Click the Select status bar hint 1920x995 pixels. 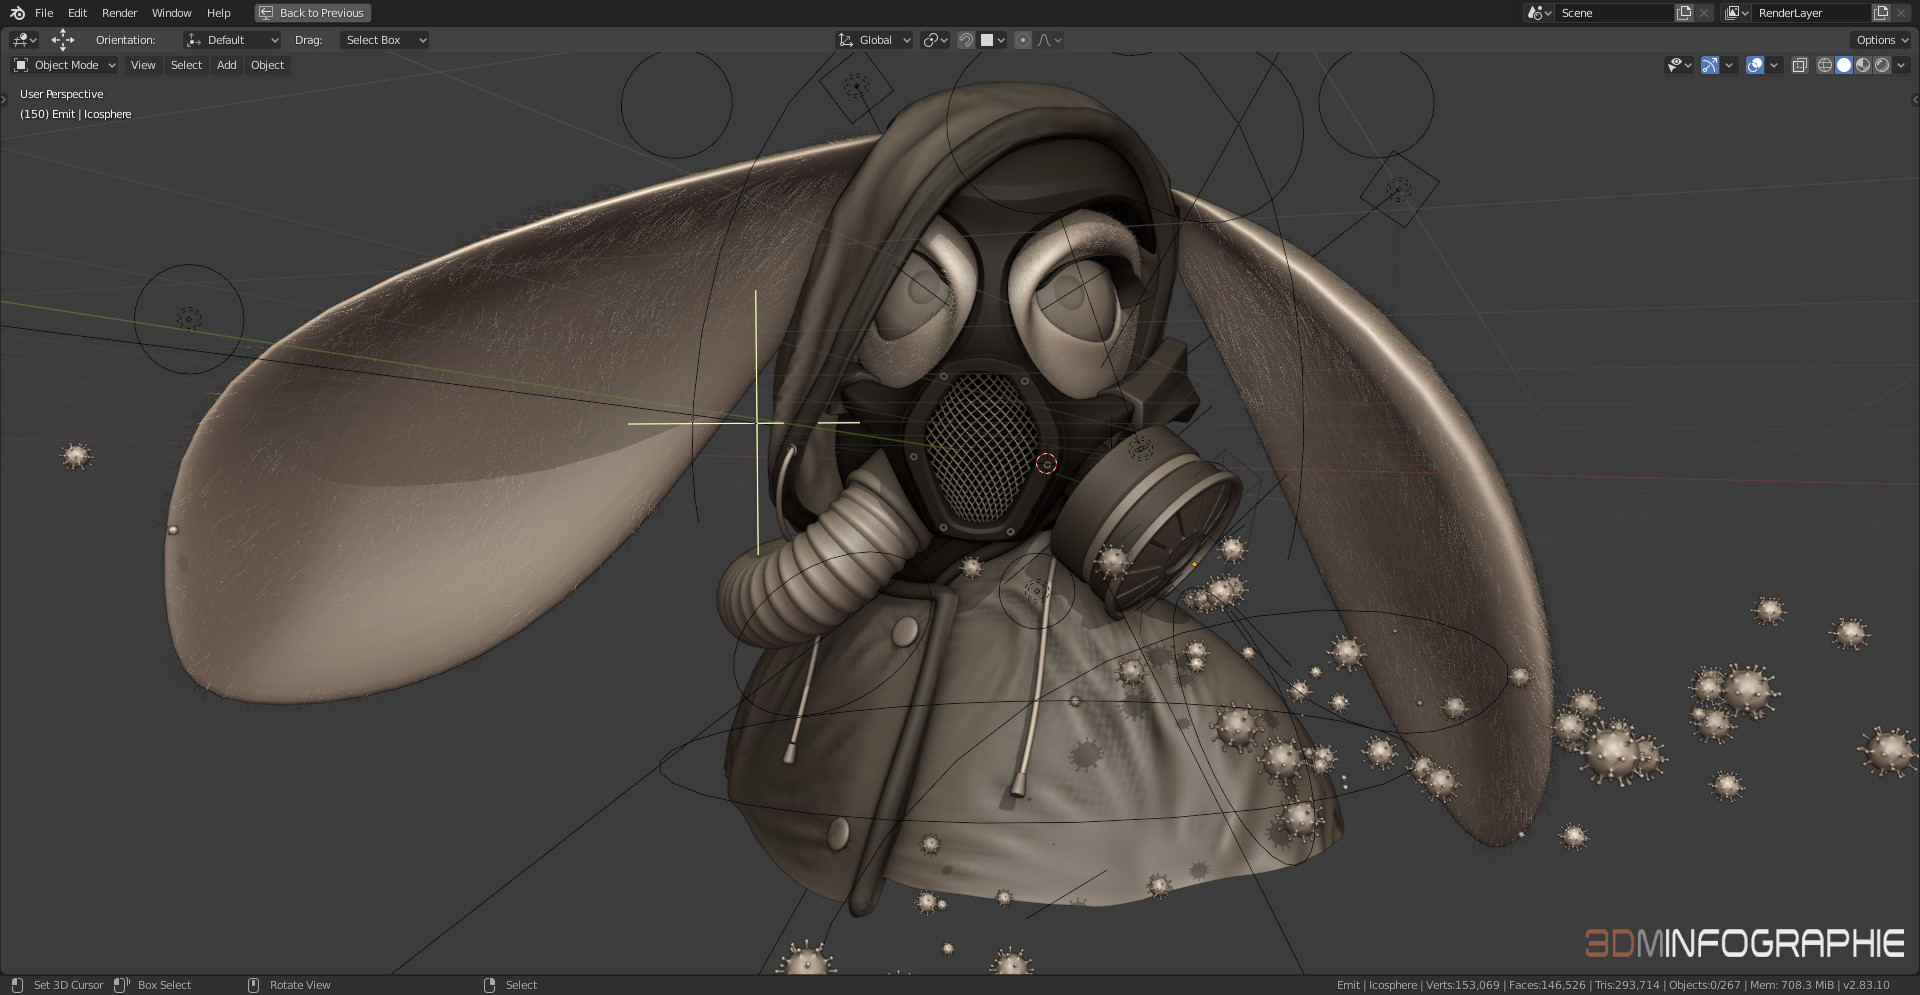pyautogui.click(x=521, y=985)
